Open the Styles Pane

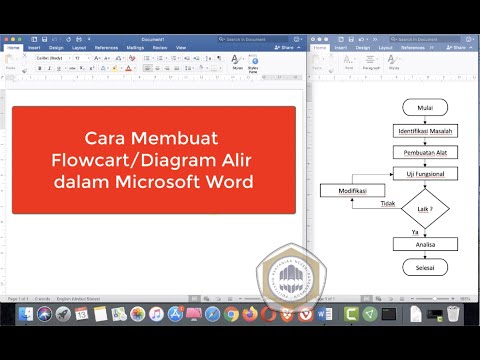[253, 64]
